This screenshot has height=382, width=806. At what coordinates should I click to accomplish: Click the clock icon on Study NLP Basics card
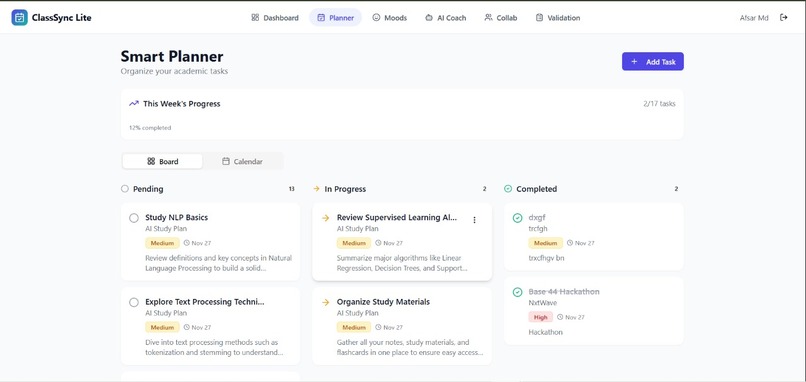tap(187, 243)
